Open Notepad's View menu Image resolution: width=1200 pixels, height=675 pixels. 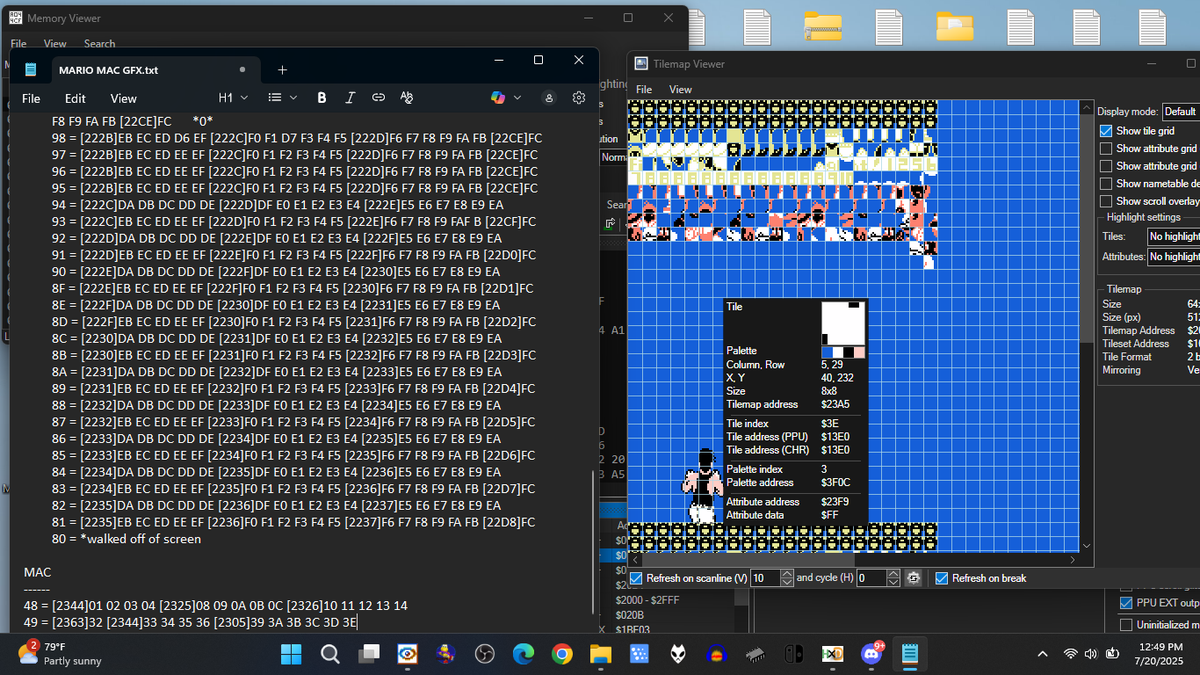(x=123, y=98)
